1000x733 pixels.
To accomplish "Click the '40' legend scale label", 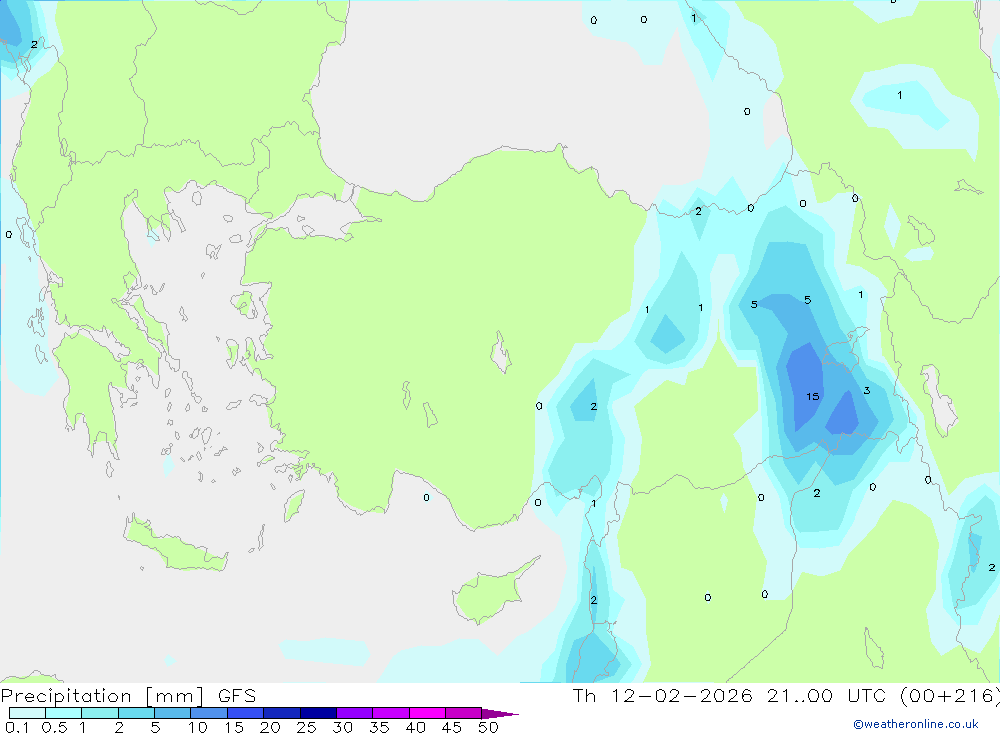I will [415, 727].
